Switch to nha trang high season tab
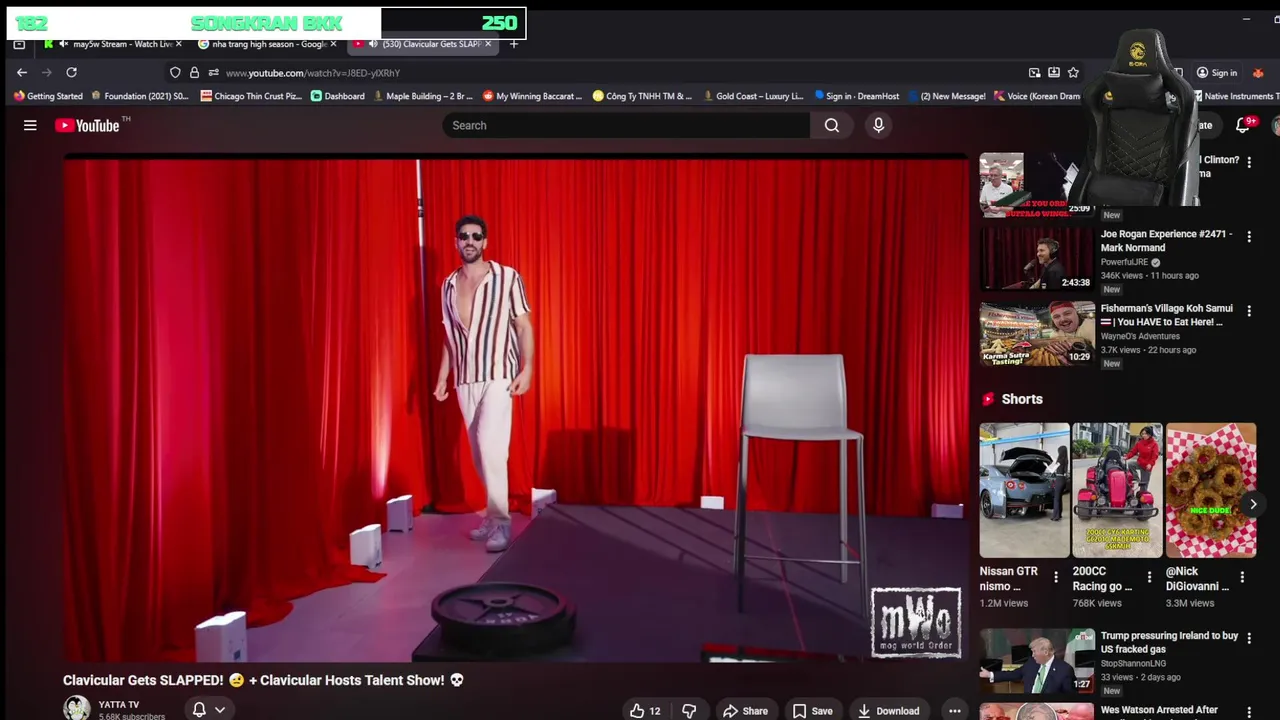Screen dimensions: 1280x720 tap(265, 44)
